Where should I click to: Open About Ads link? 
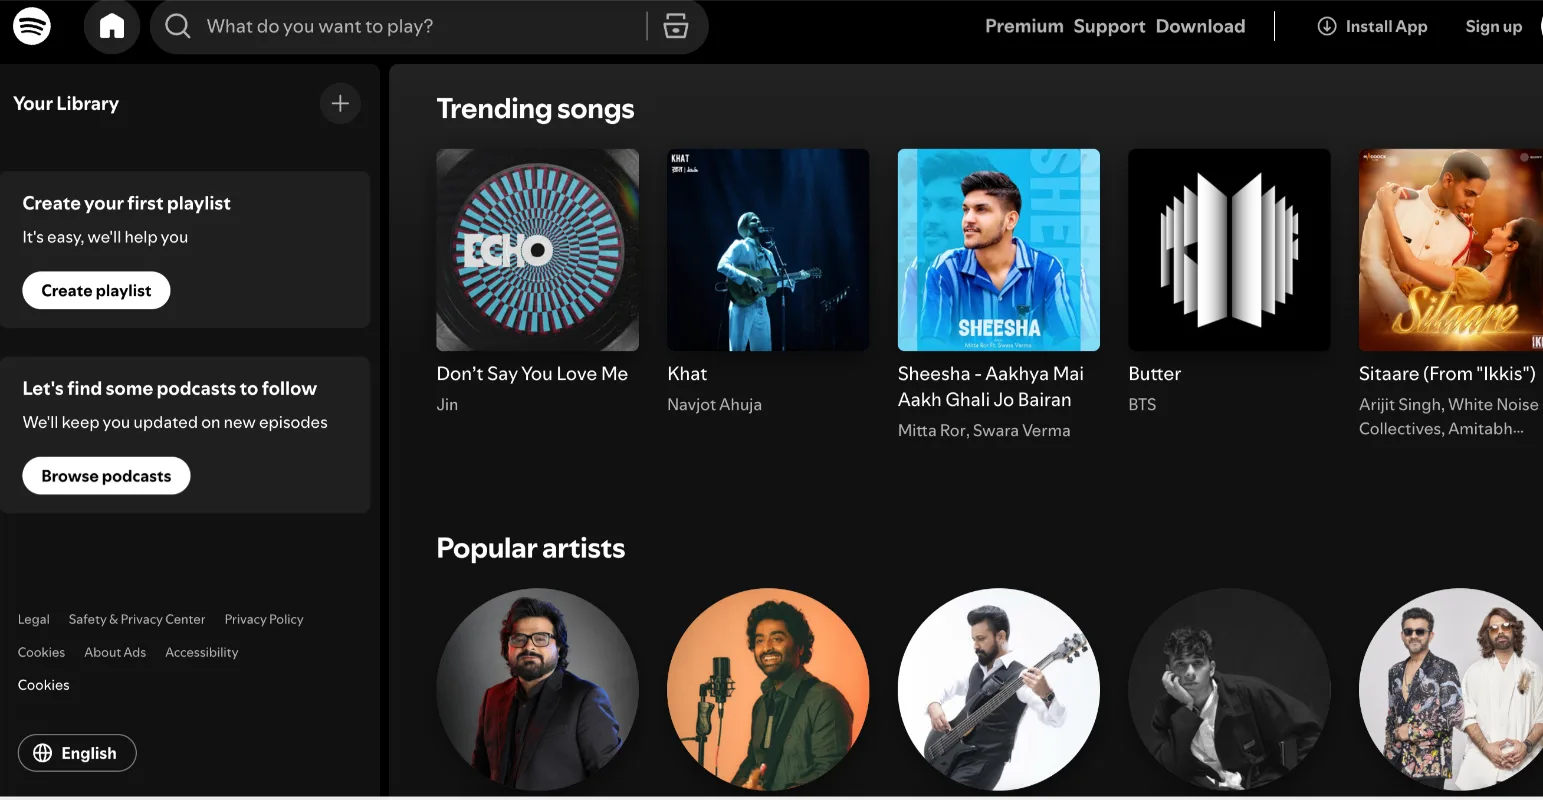point(115,652)
